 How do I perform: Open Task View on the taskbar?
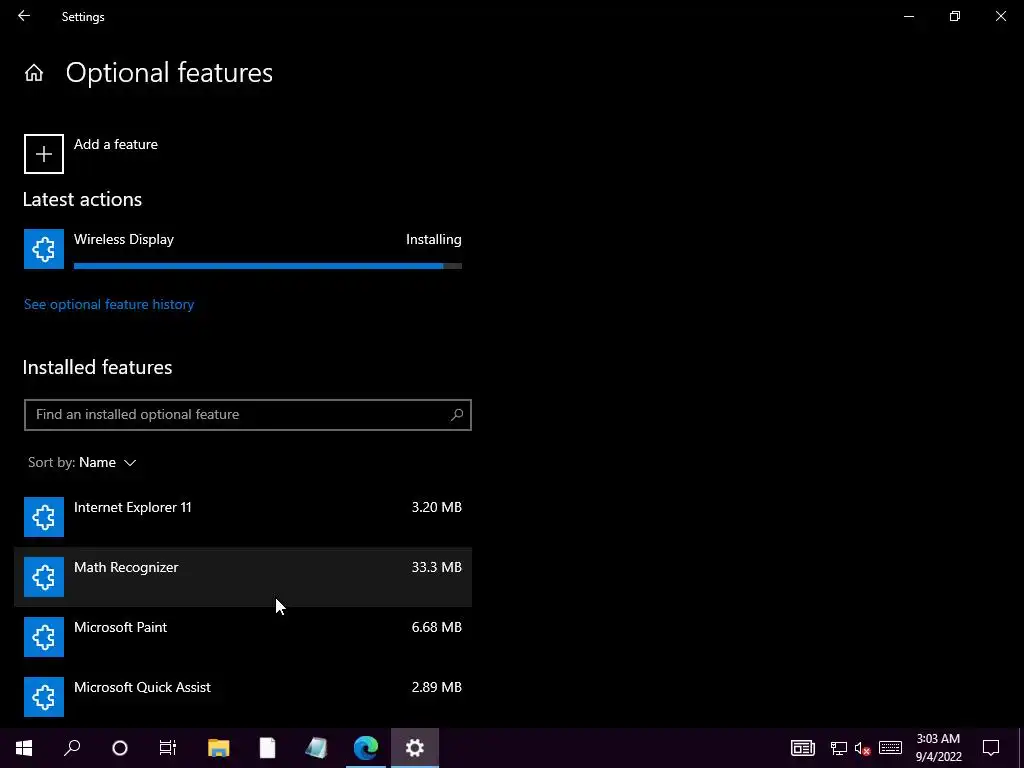[x=168, y=748]
